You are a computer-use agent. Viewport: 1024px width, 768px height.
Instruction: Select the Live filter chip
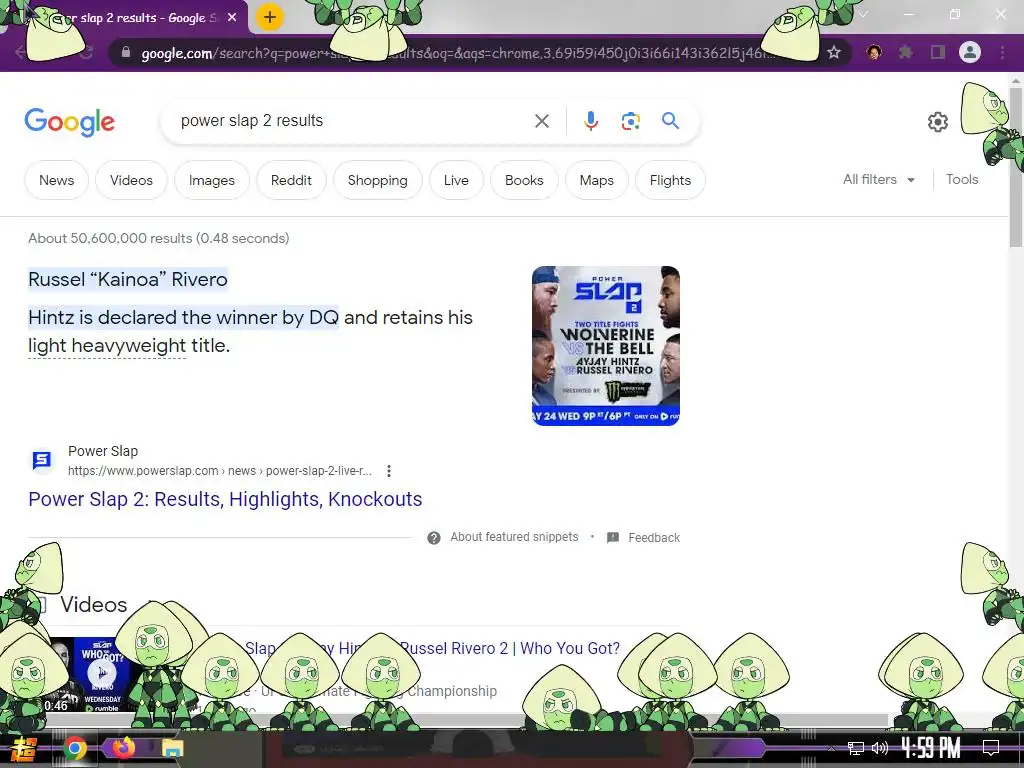(x=456, y=180)
